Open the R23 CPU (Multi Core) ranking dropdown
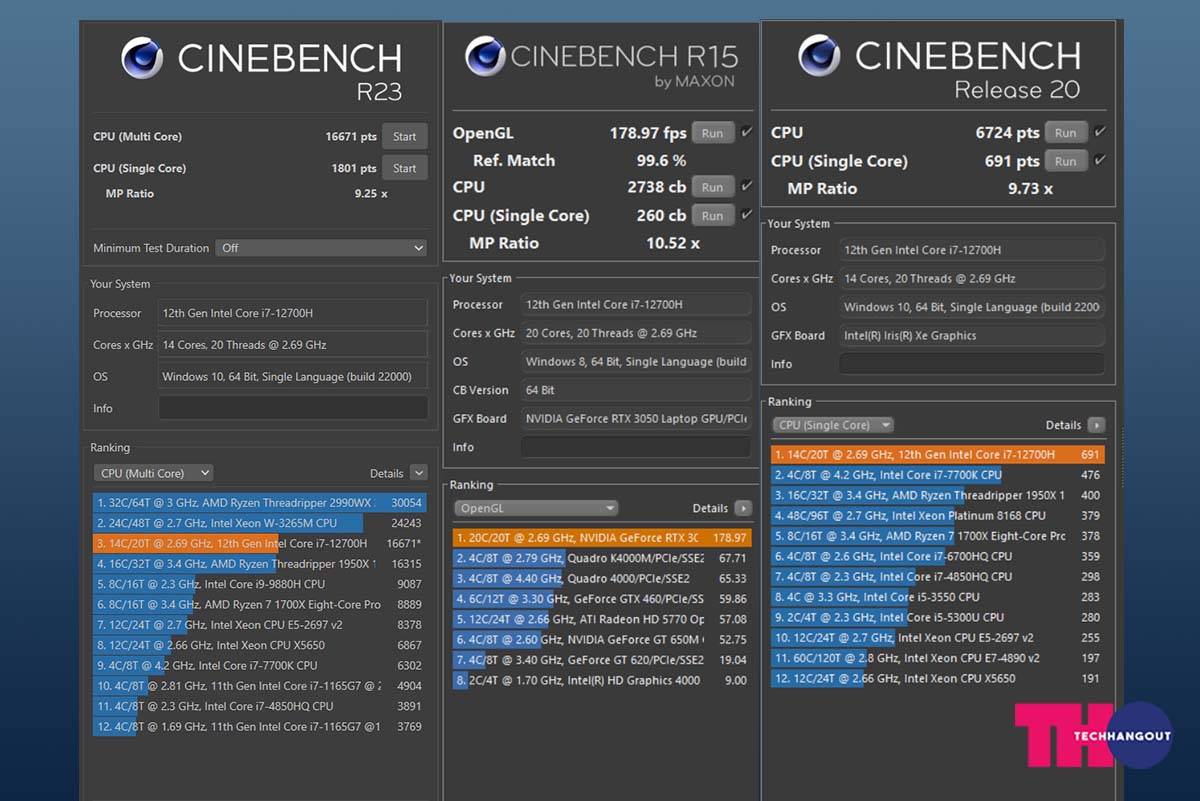Viewport: 1200px width, 801px height. pos(153,473)
